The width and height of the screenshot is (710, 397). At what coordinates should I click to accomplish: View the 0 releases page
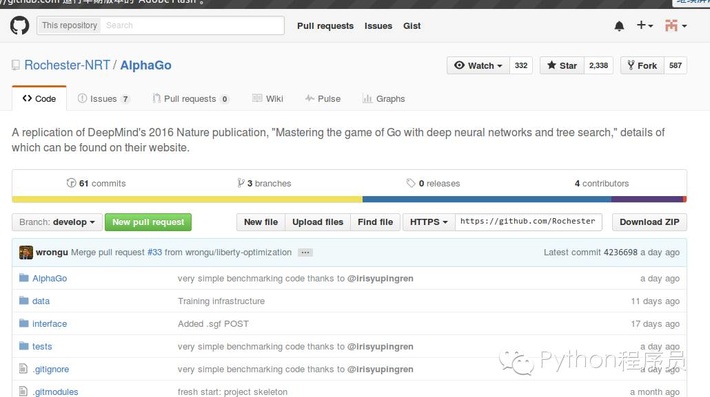point(433,183)
